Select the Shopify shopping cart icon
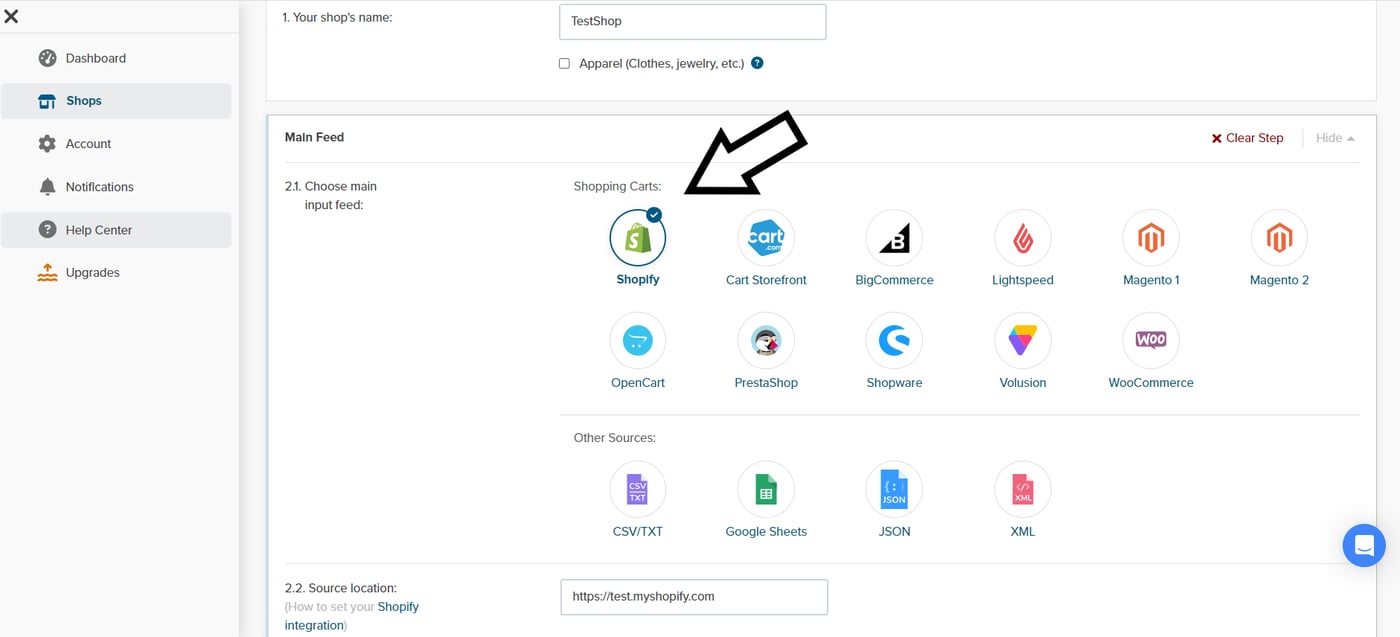 click(638, 238)
